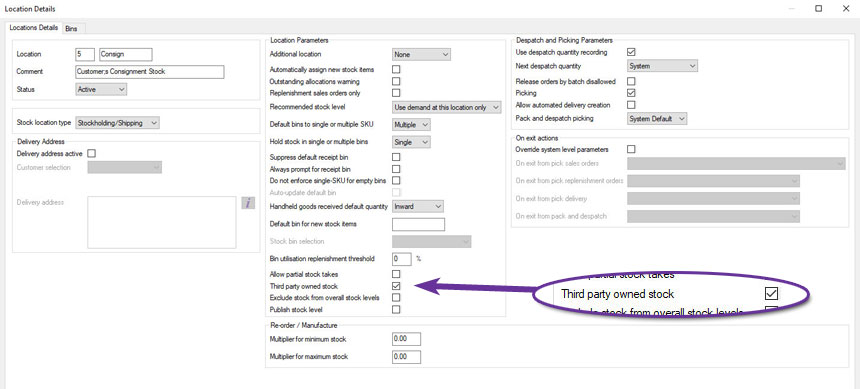Uncheck Use despatch quantity recording
This screenshot has height=389, width=860.
[x=631, y=52]
